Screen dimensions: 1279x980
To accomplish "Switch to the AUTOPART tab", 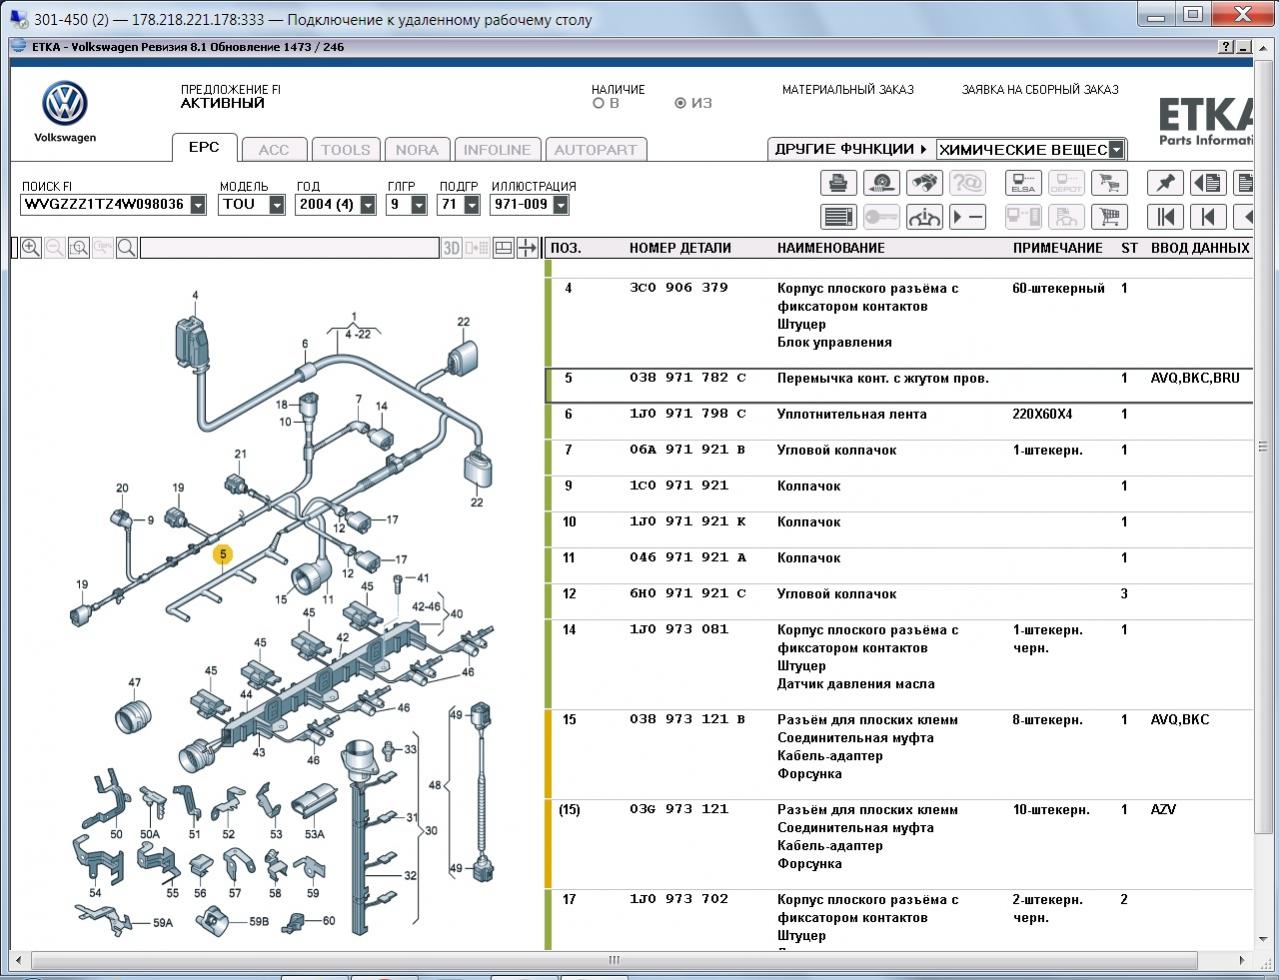I will point(595,150).
